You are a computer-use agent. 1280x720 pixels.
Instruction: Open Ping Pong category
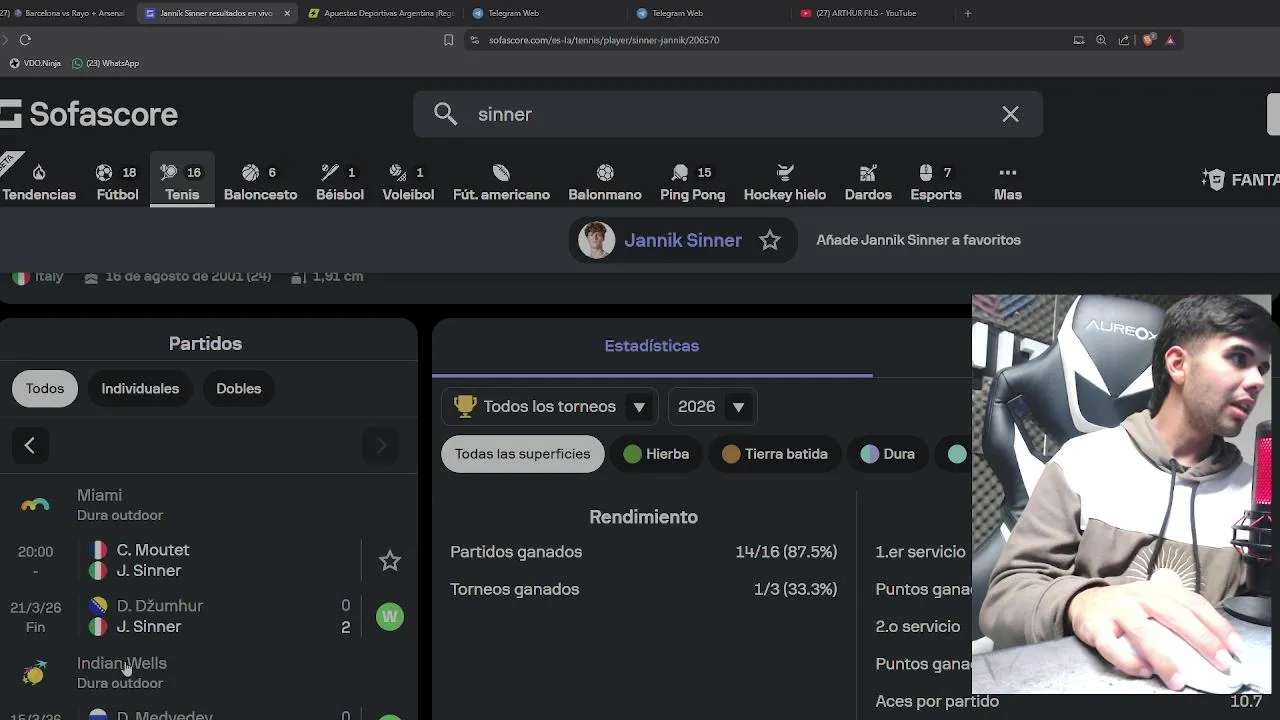[692, 182]
